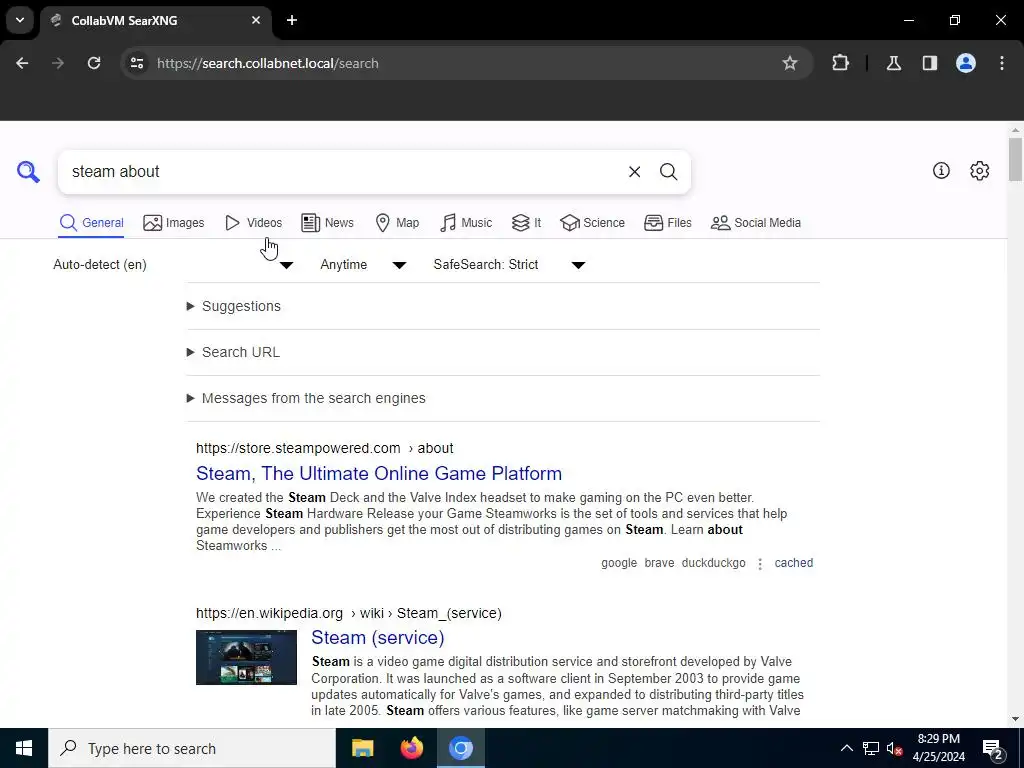Switch to the News category
This screenshot has width=1024, height=768.
[327, 223]
